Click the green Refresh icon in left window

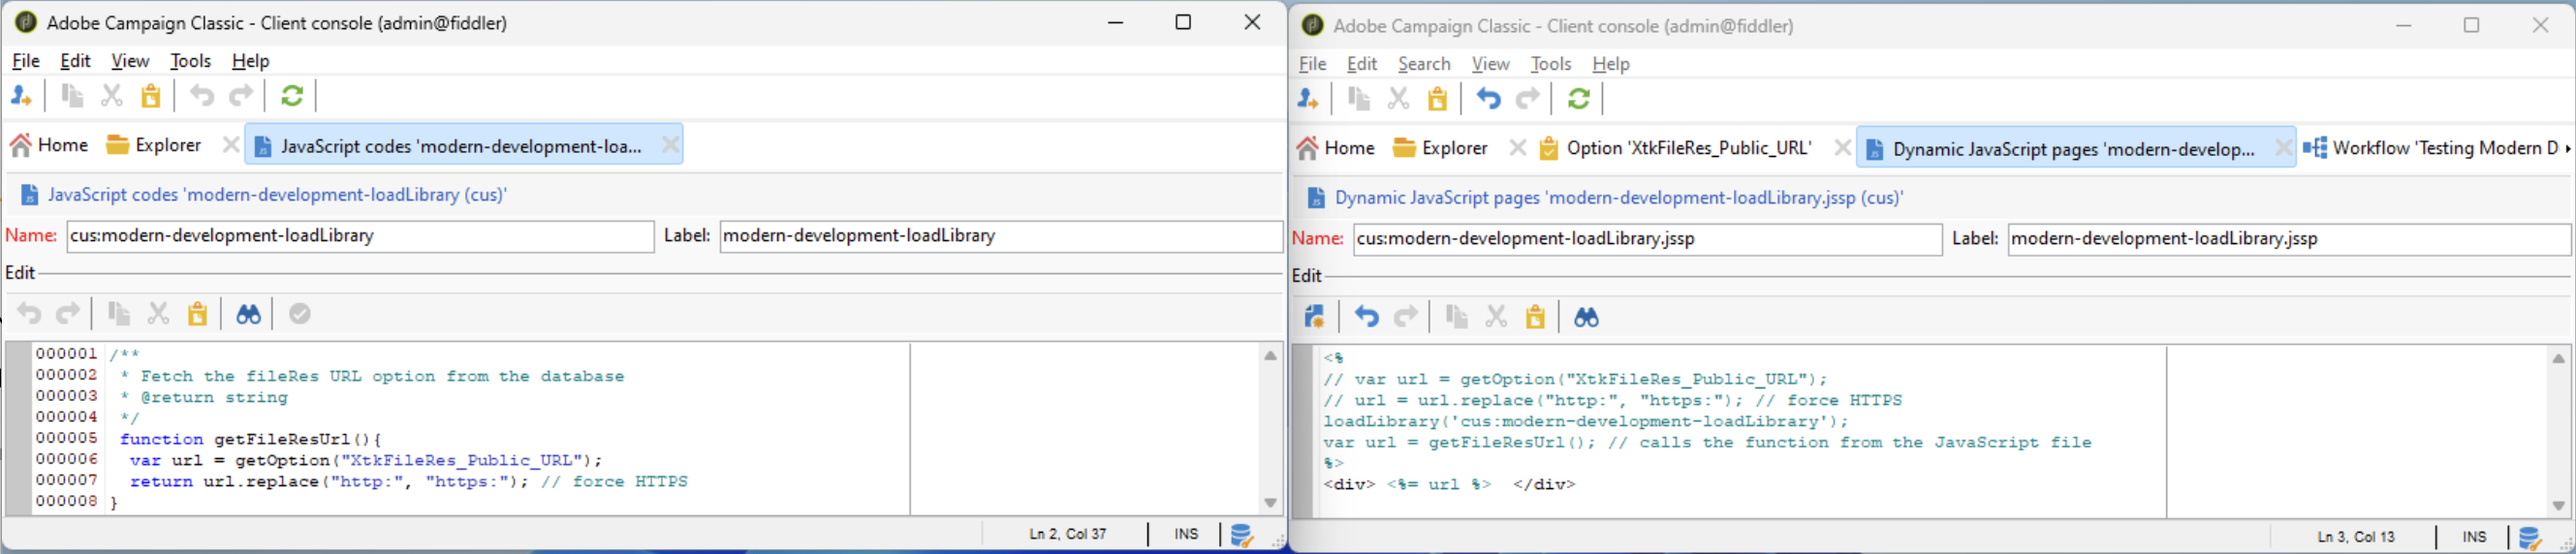(x=292, y=96)
